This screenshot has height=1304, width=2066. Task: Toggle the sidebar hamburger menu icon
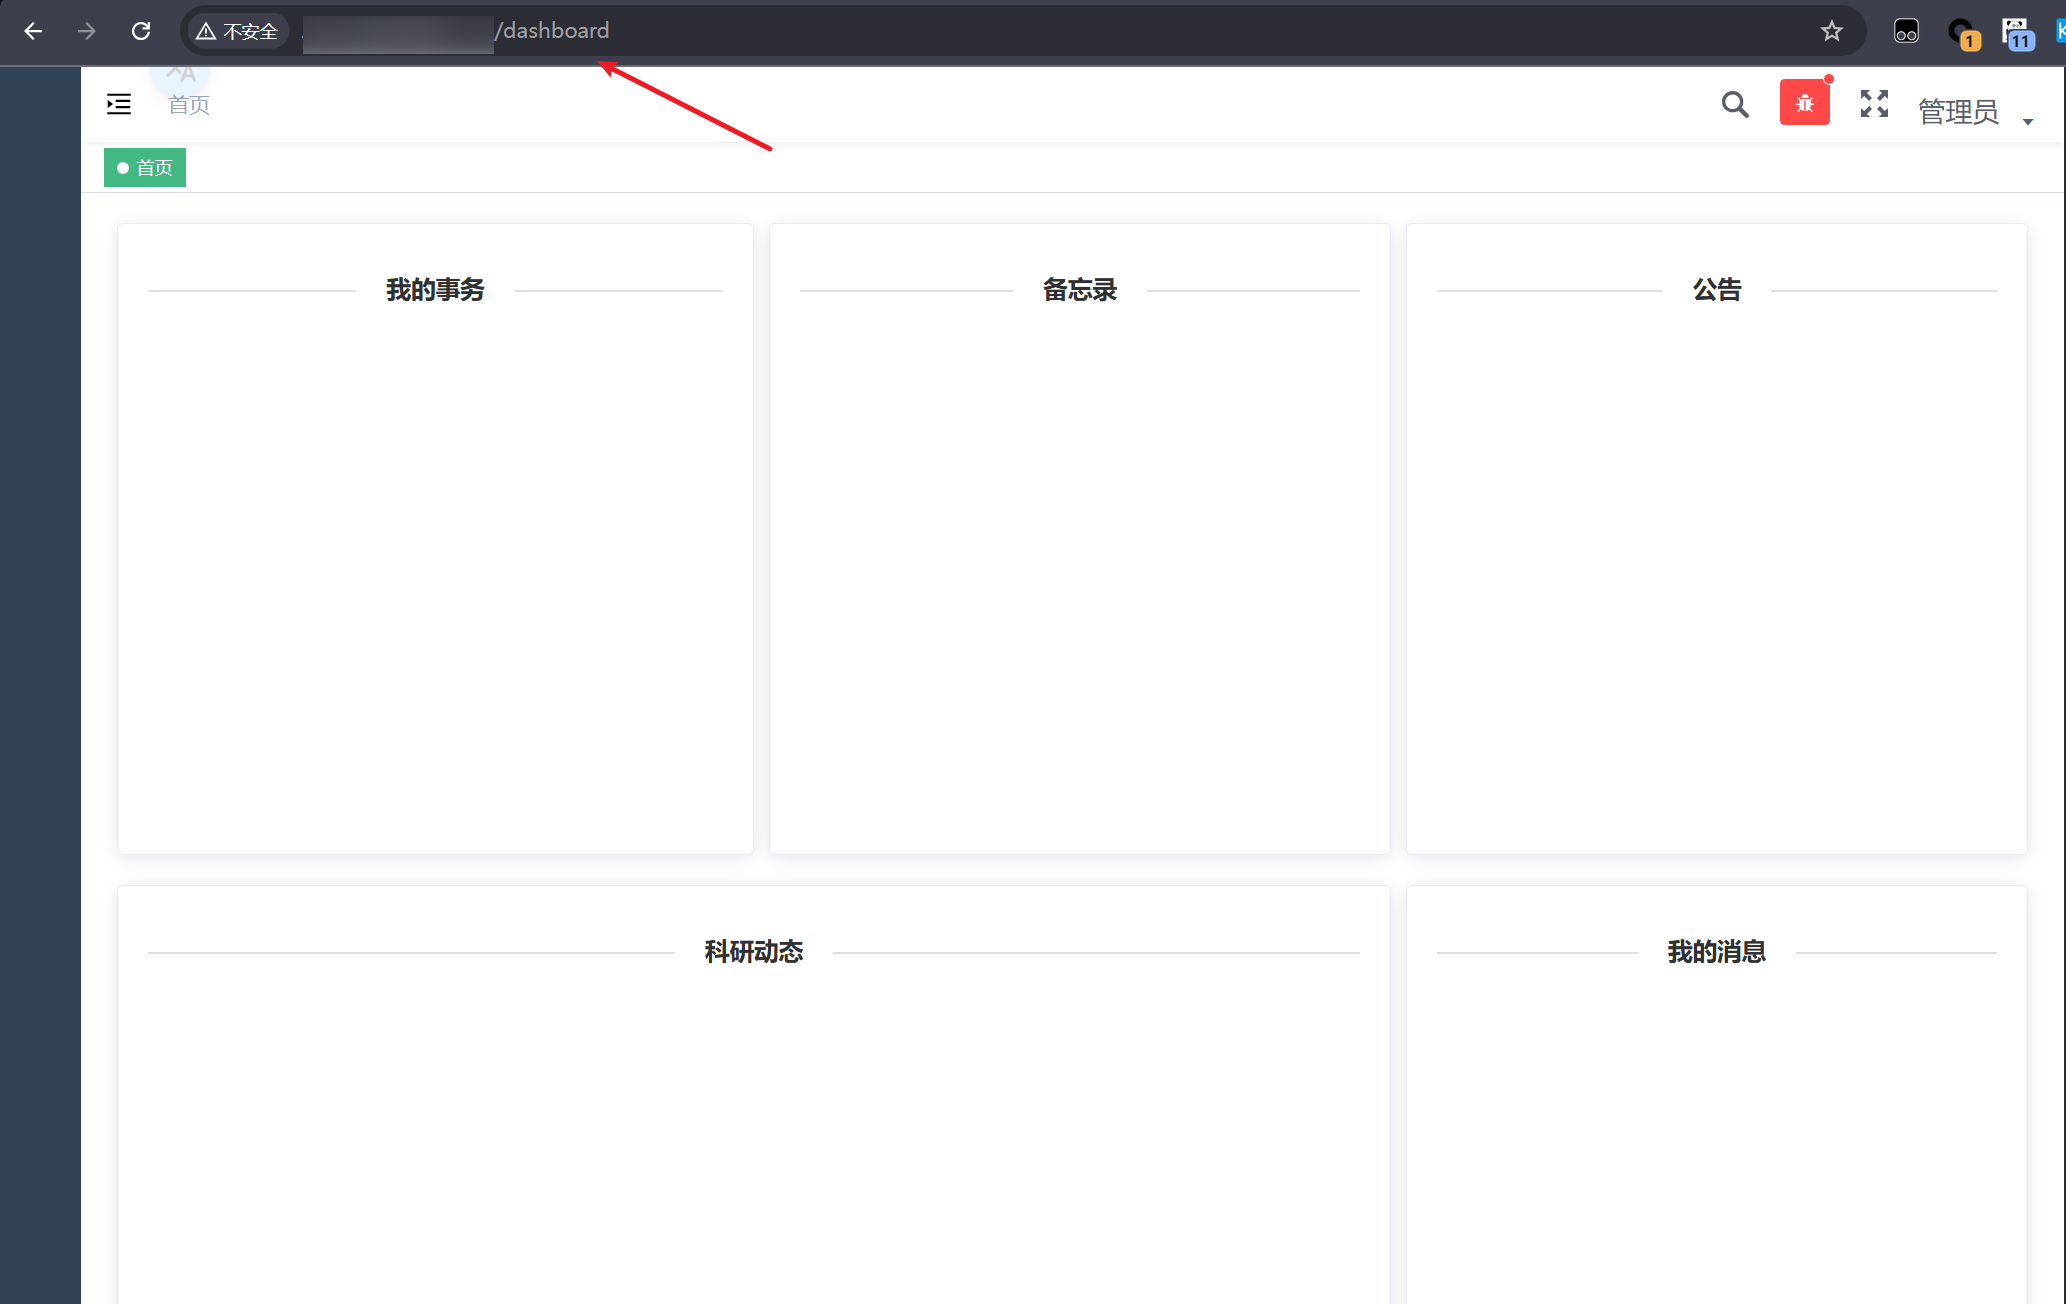[x=119, y=104]
